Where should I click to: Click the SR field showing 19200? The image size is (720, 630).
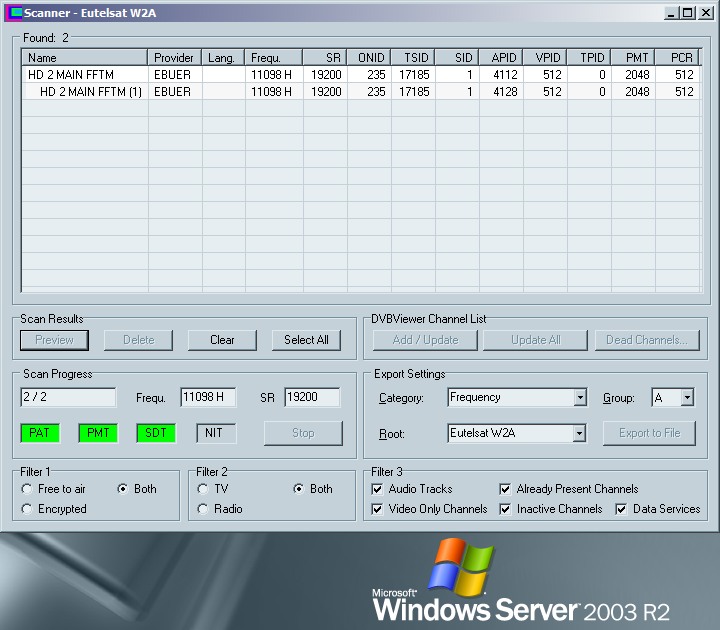tap(312, 397)
